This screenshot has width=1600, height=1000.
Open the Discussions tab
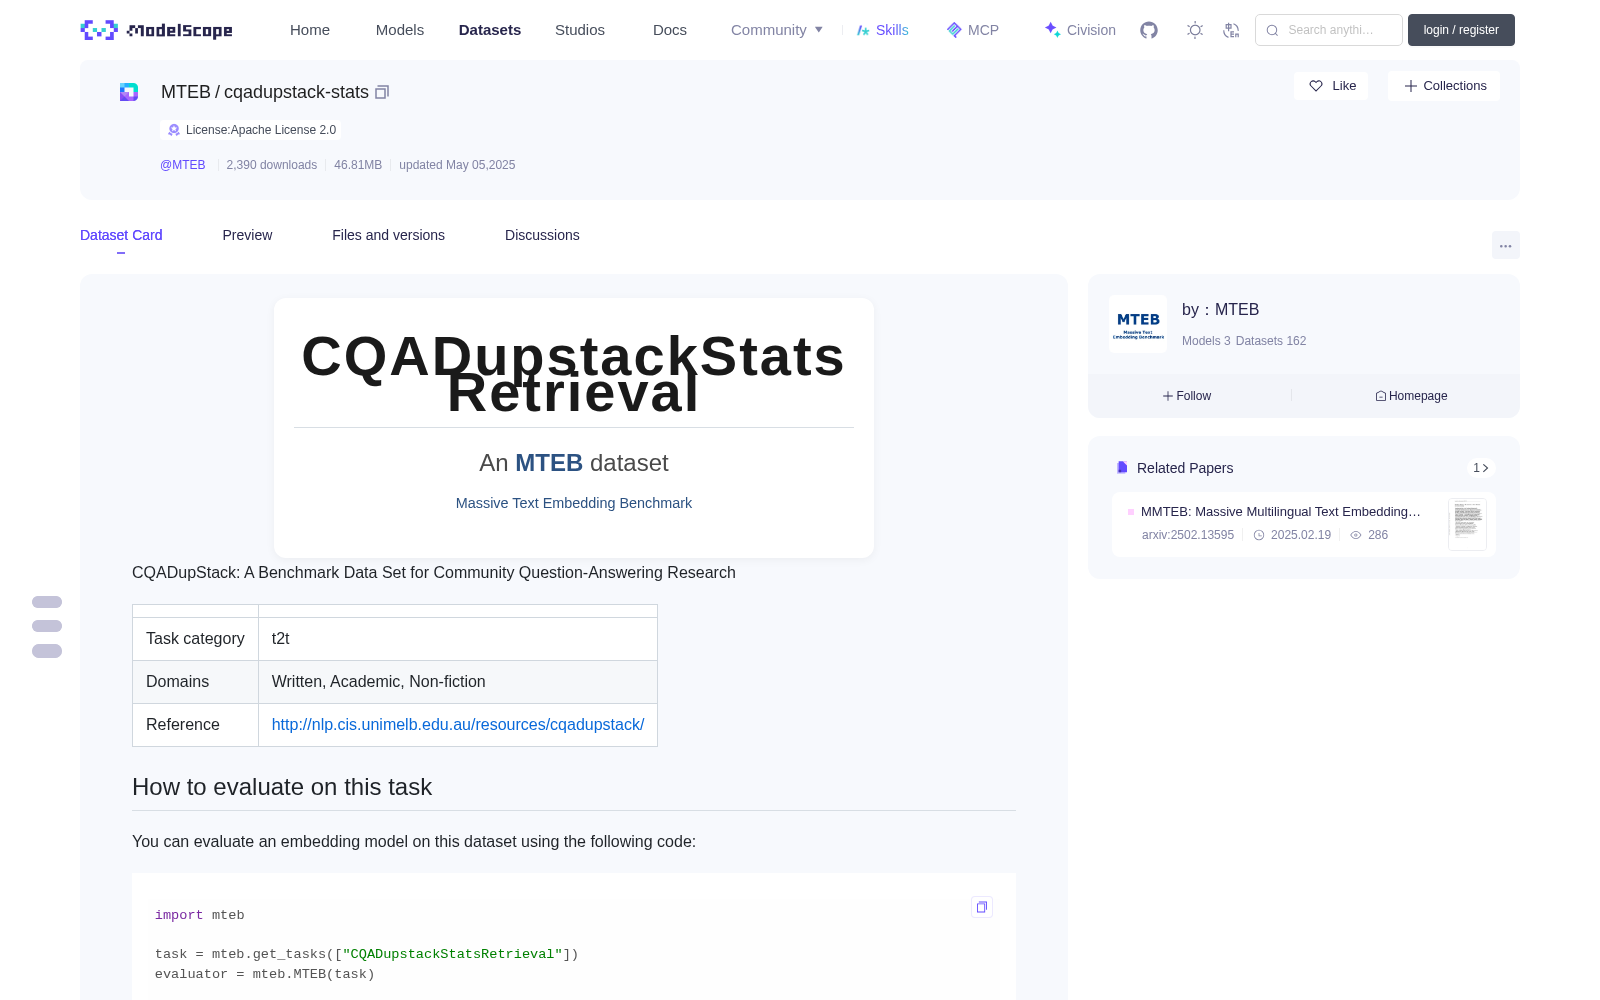click(542, 235)
